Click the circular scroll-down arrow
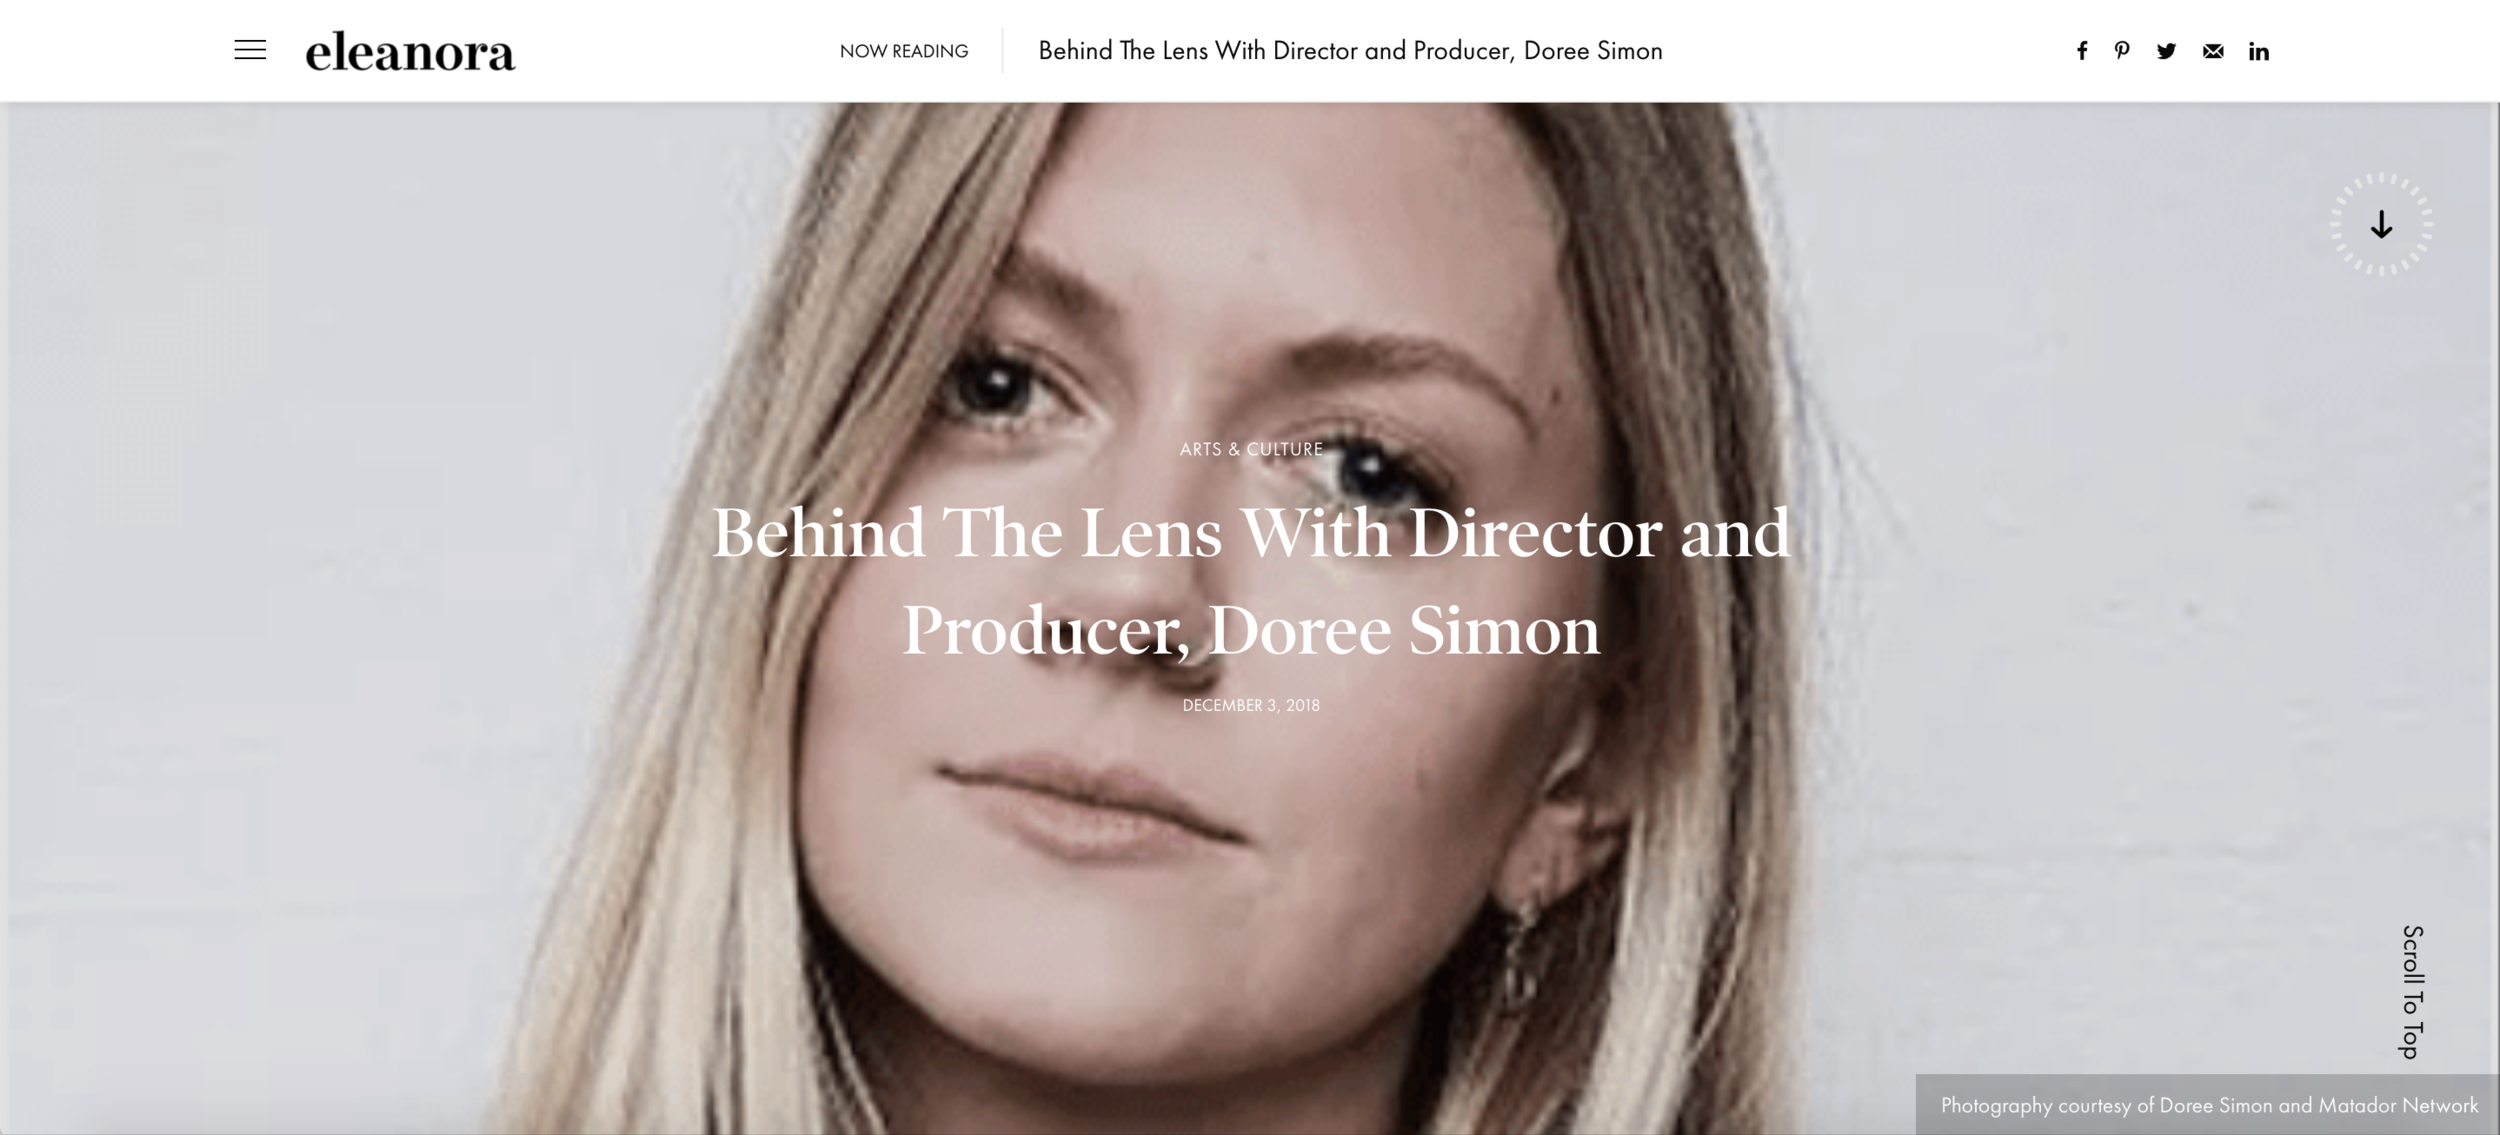This screenshot has width=2500, height=1135. (2381, 224)
